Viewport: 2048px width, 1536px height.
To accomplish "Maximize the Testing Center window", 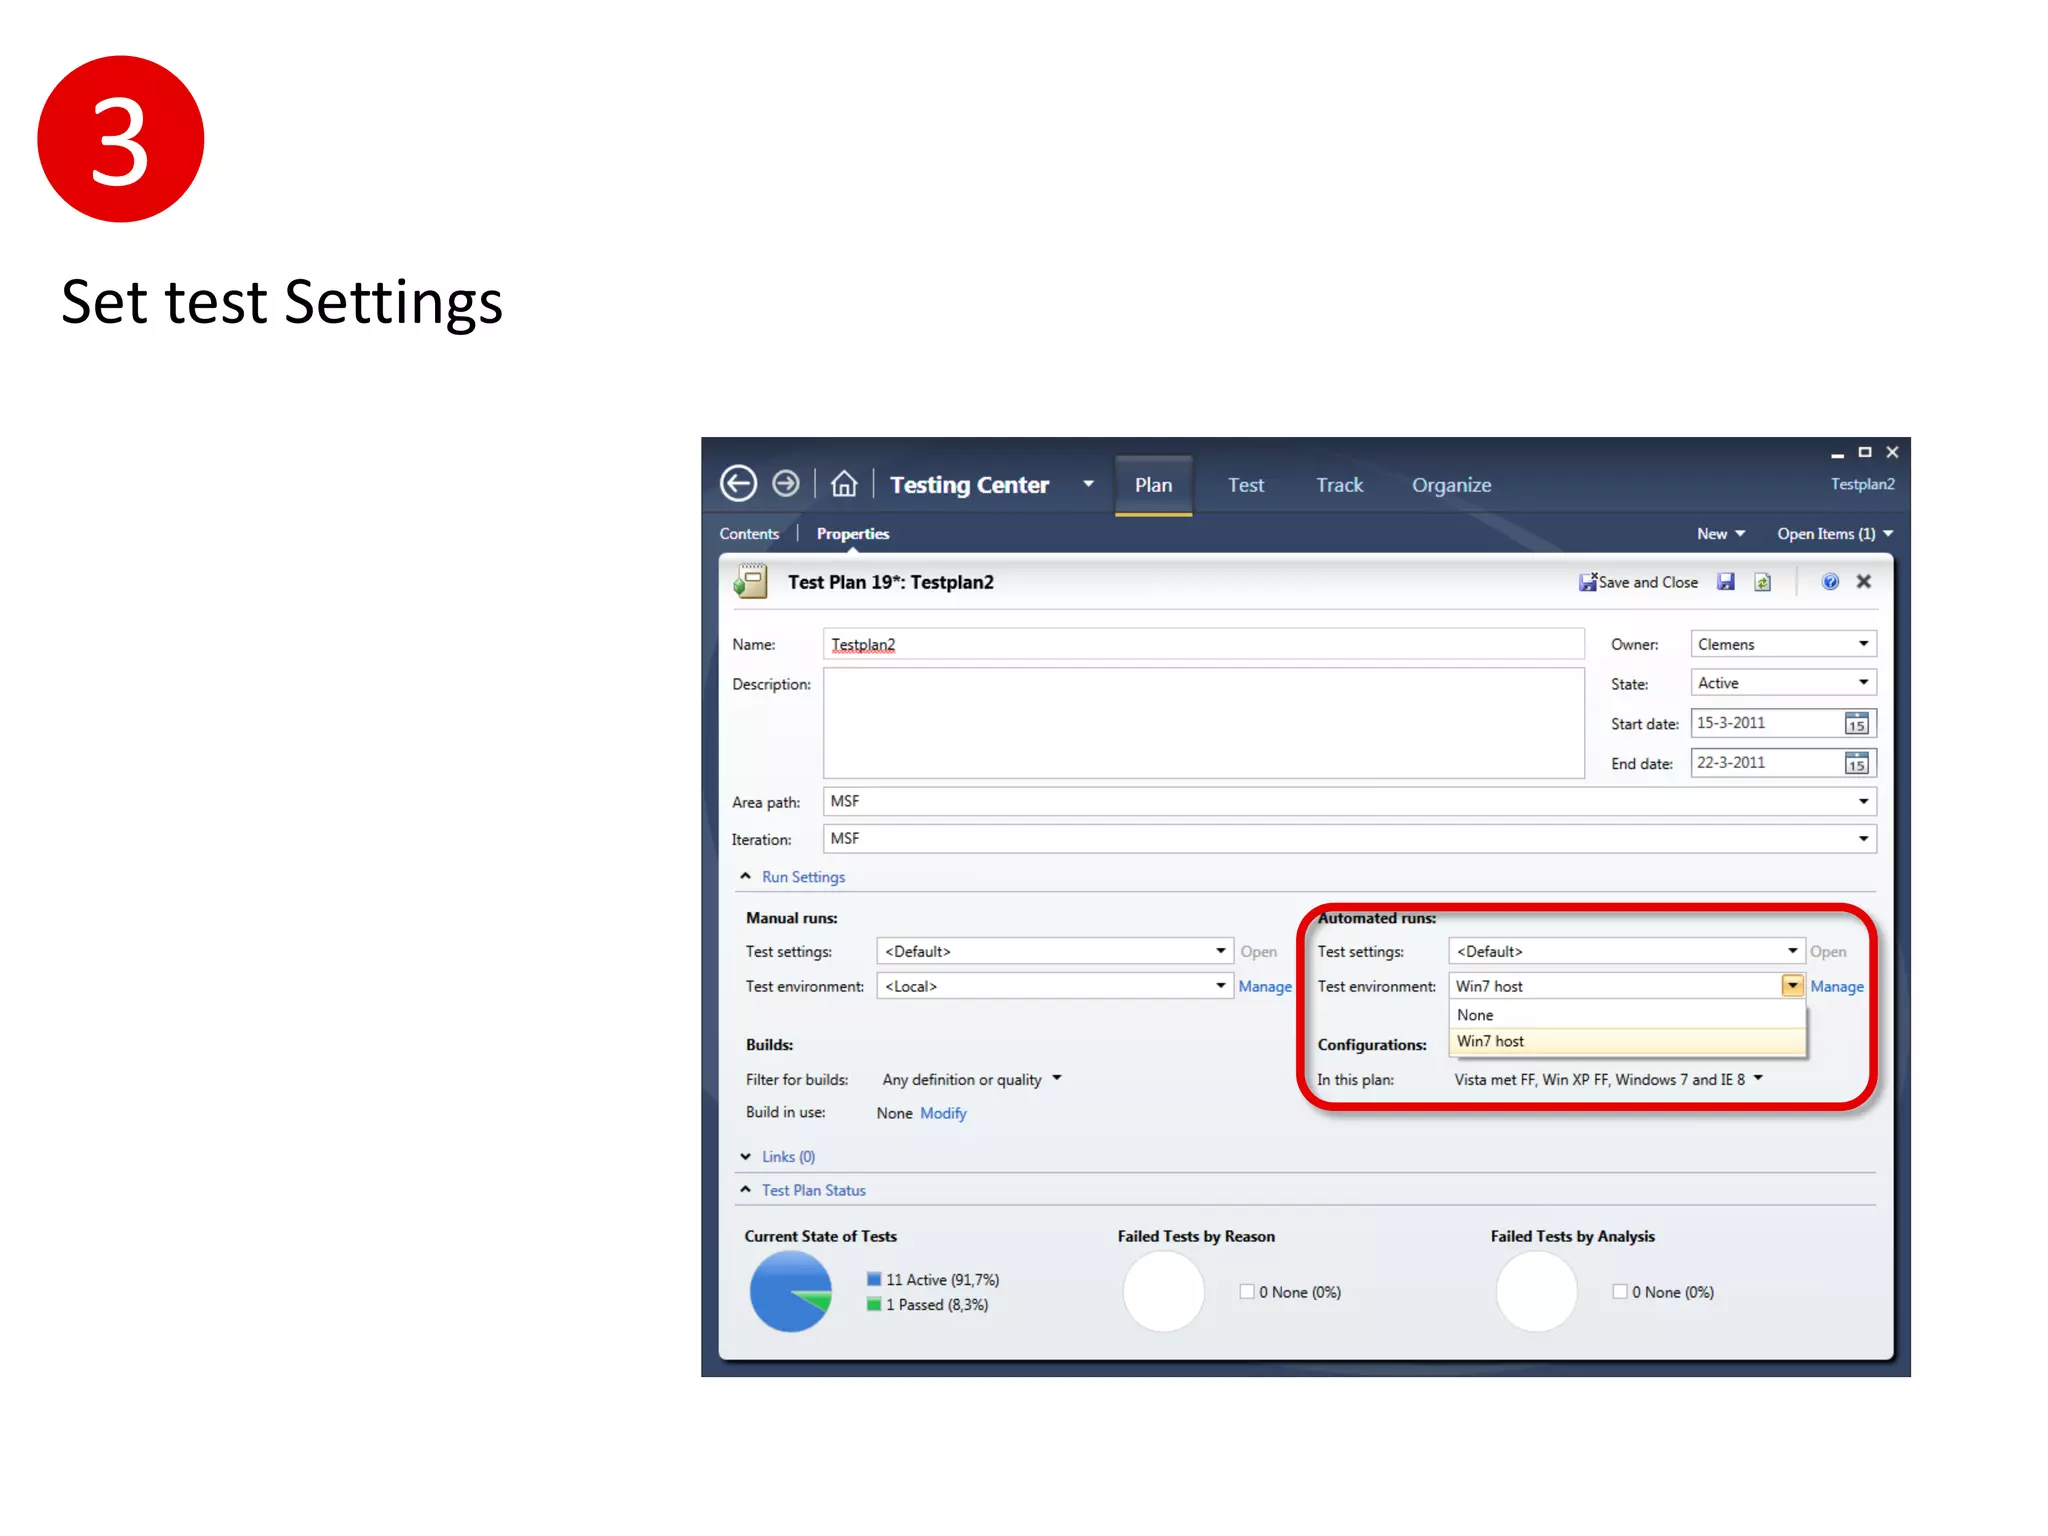I will pos(1865,452).
